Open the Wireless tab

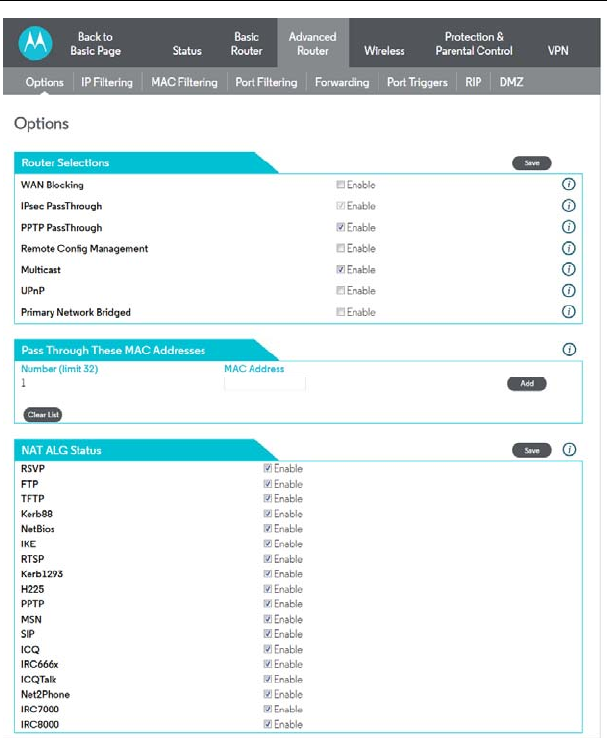[384, 50]
